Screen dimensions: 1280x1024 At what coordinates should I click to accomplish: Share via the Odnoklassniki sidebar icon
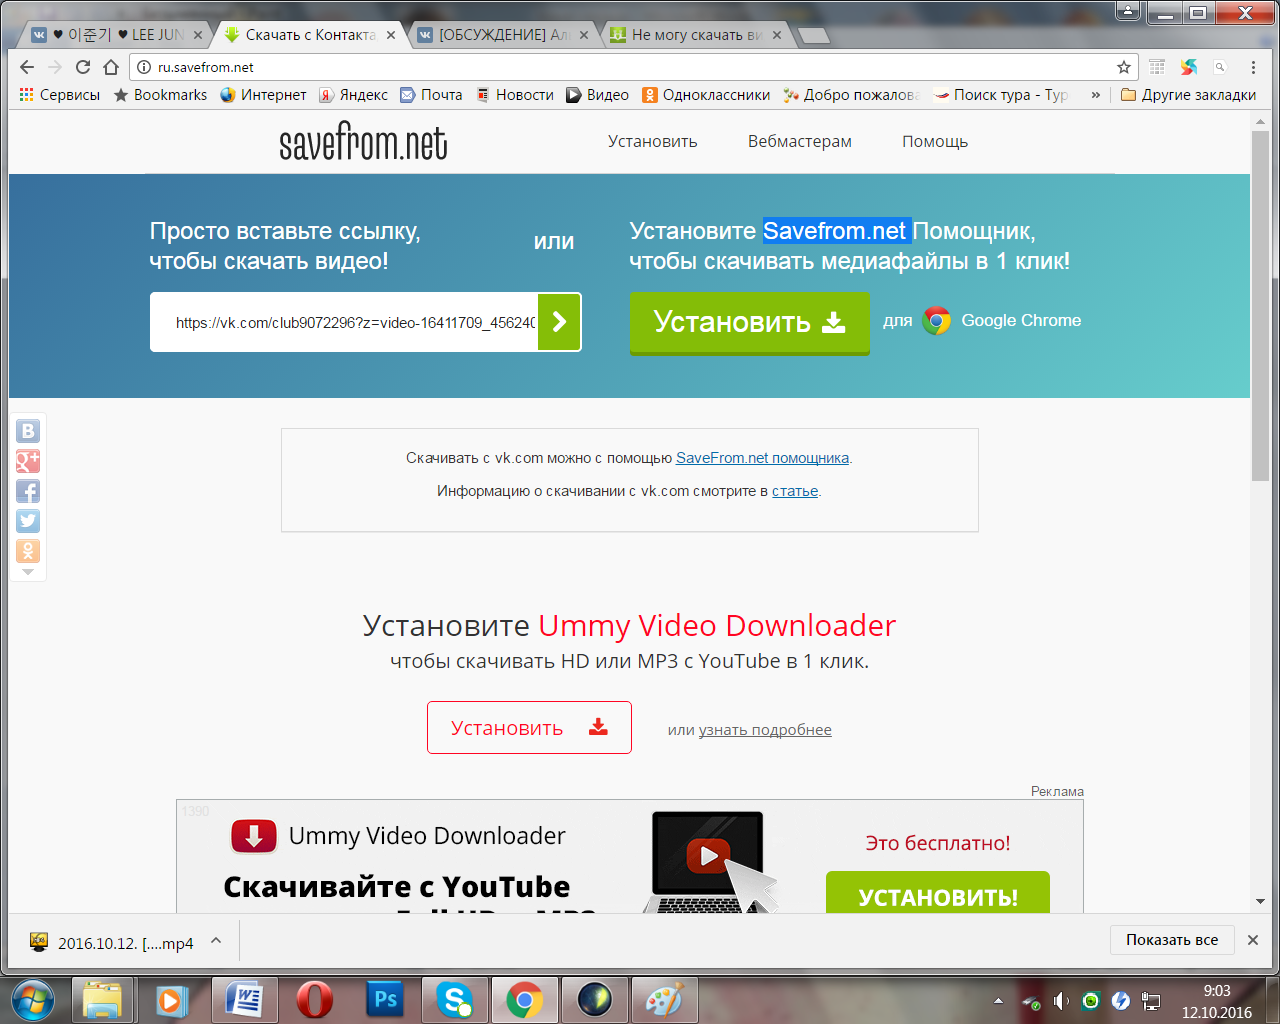tap(28, 551)
